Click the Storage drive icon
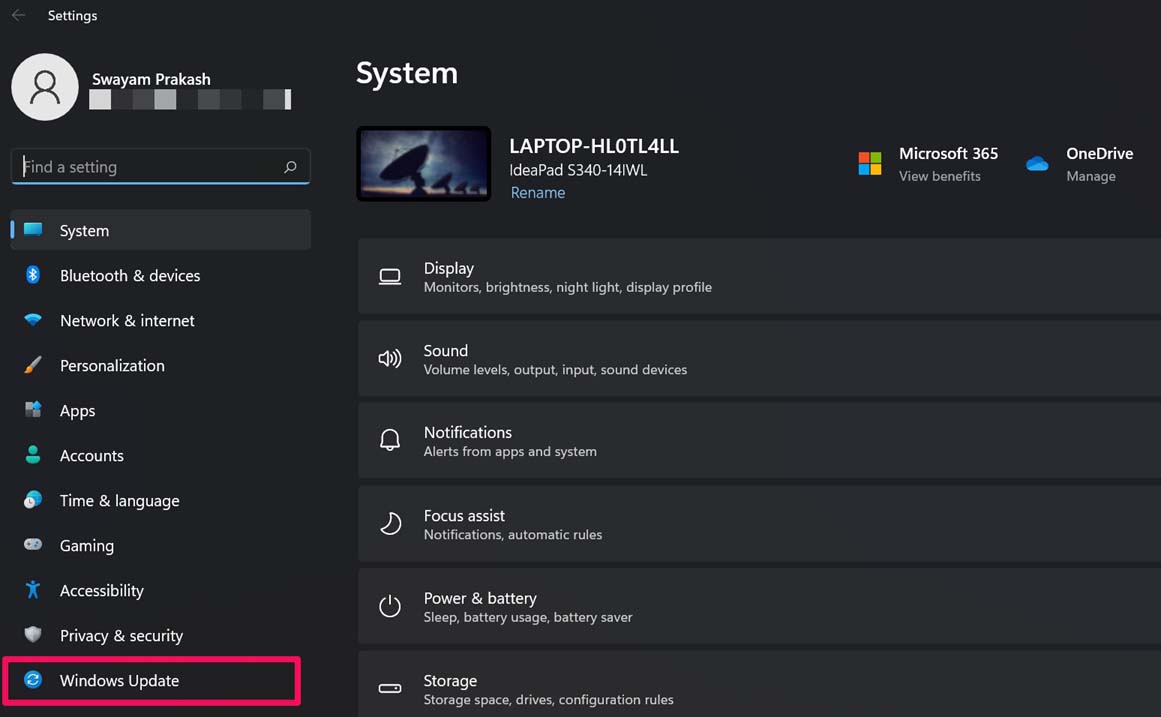 coord(390,688)
